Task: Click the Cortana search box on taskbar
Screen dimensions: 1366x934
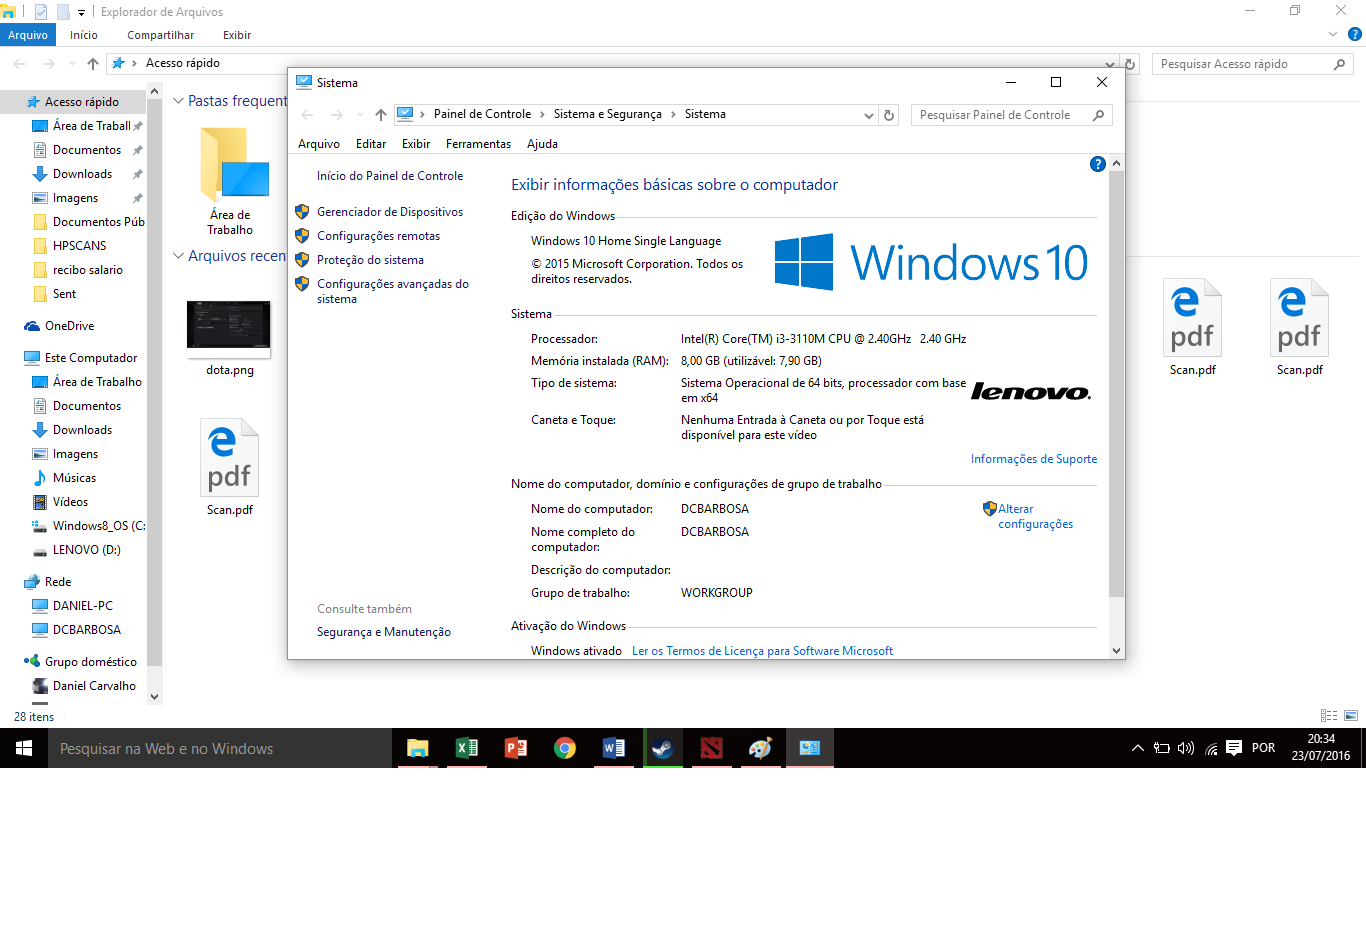Action: tap(220, 748)
